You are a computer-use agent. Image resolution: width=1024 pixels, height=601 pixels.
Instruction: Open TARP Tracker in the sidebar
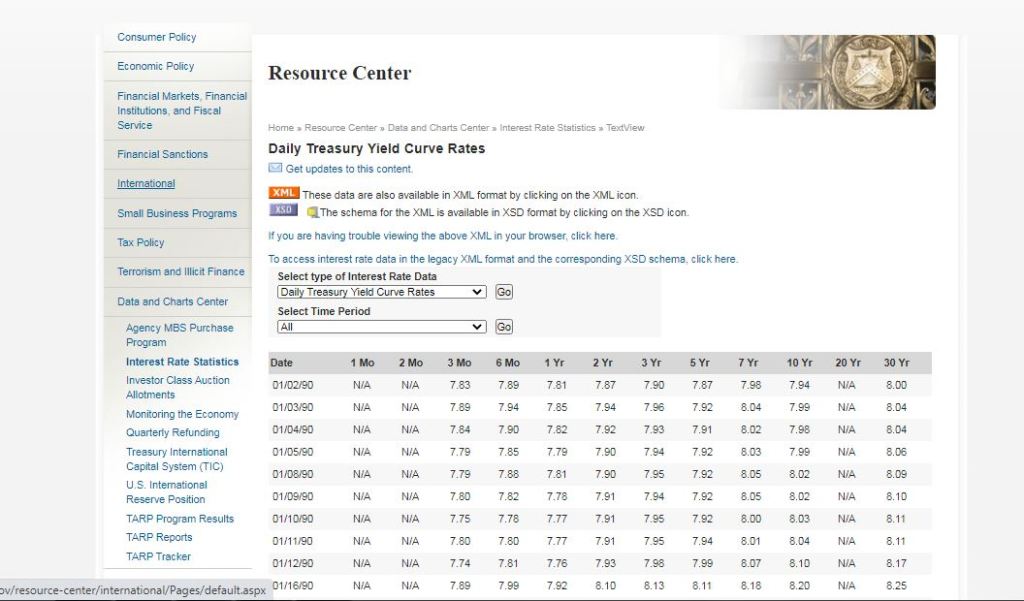[158, 556]
